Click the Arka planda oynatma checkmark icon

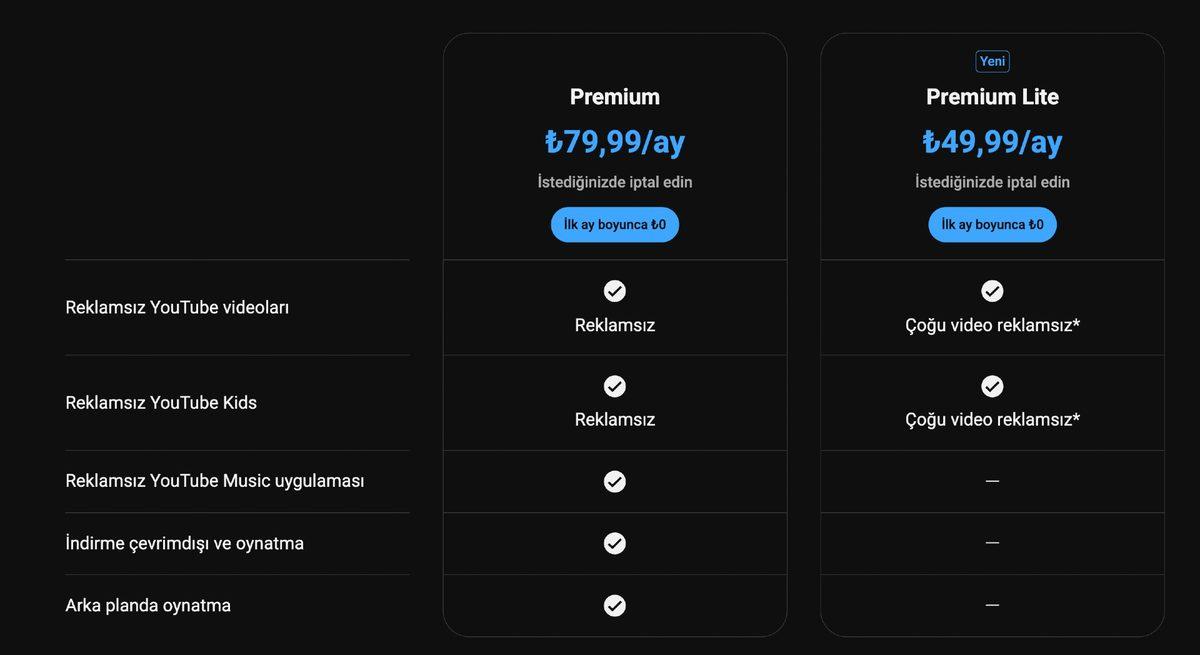coord(614,605)
